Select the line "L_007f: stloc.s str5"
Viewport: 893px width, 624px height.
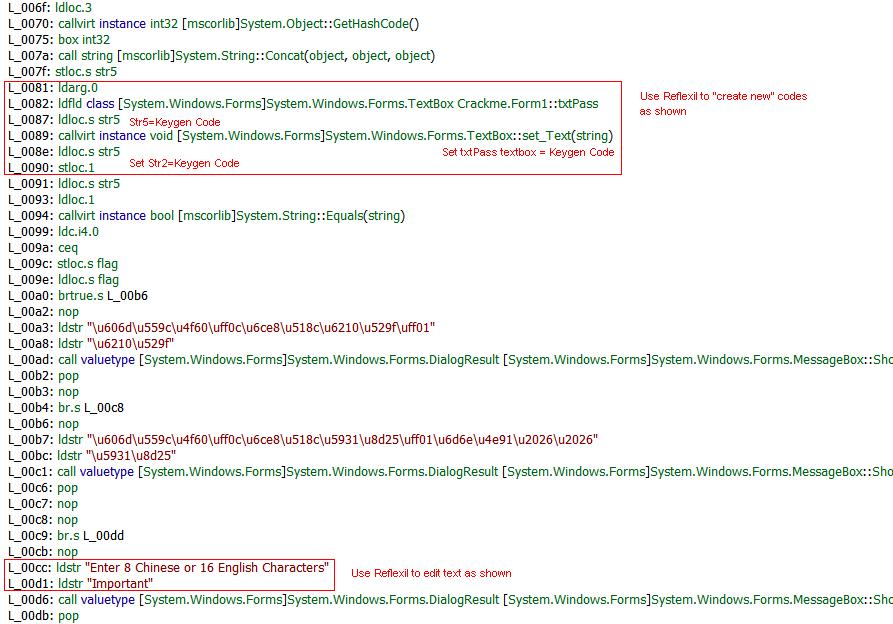62,72
